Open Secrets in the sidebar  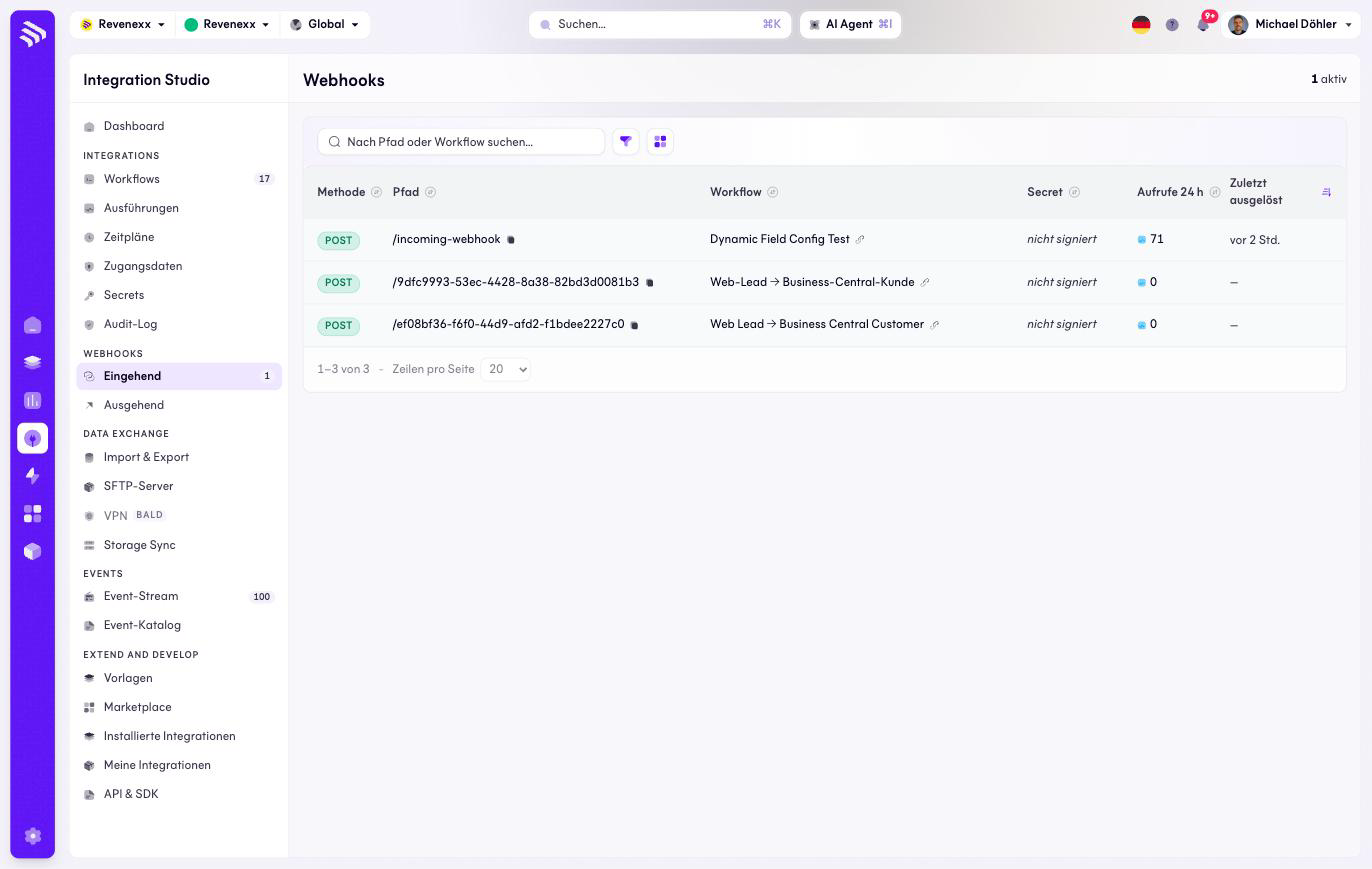pos(179,295)
